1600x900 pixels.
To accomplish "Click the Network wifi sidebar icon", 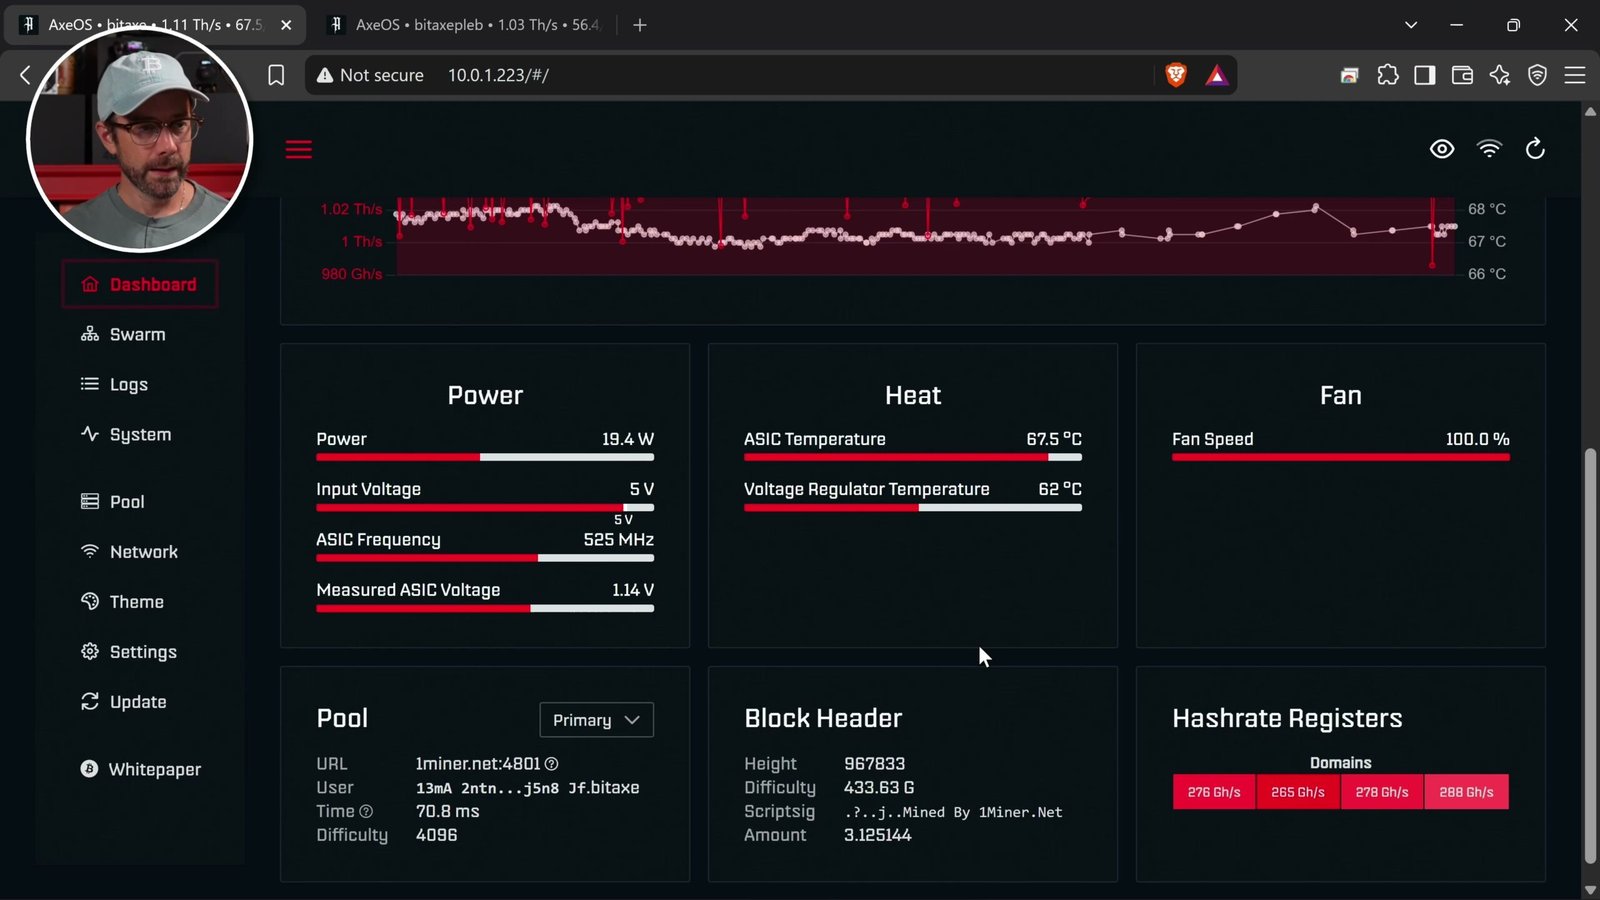I will click(90, 551).
